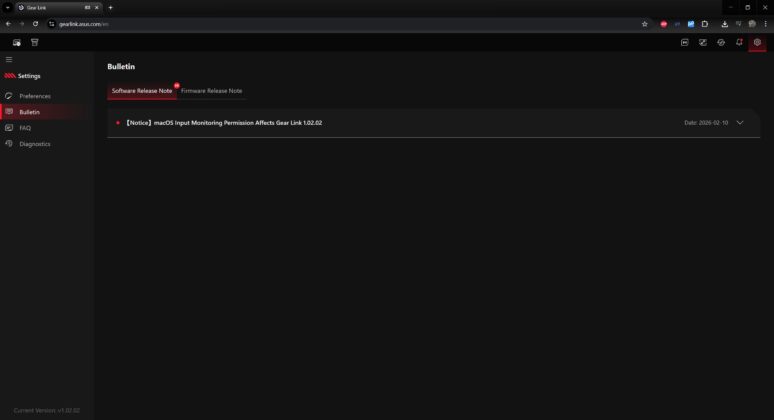Open the browser profile avatar
Image resolution: width=774 pixels, height=420 pixels.
pyautogui.click(x=752, y=24)
